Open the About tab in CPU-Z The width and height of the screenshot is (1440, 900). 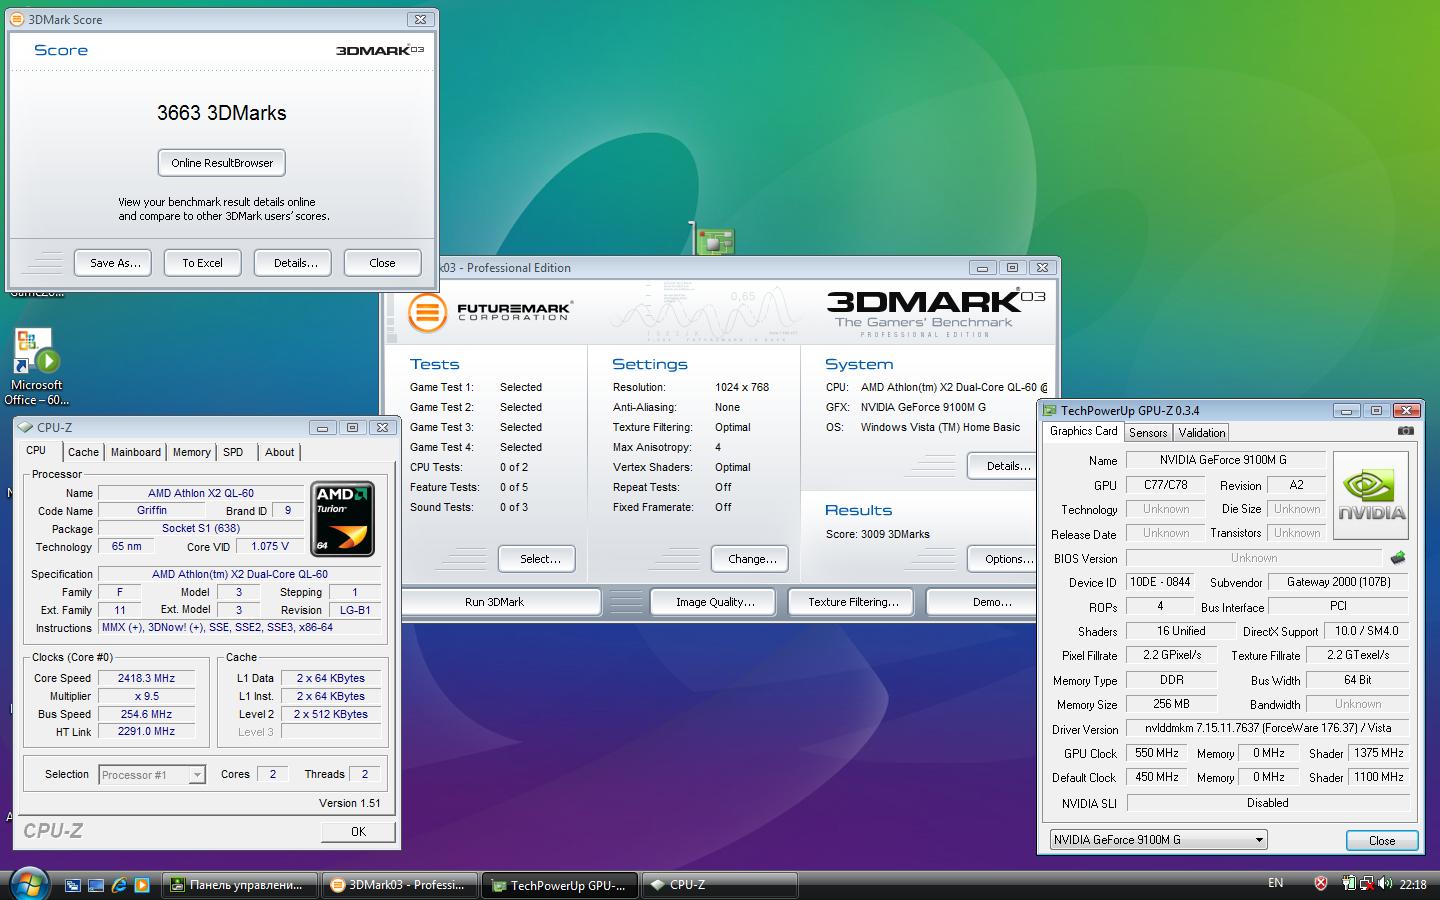click(x=279, y=452)
